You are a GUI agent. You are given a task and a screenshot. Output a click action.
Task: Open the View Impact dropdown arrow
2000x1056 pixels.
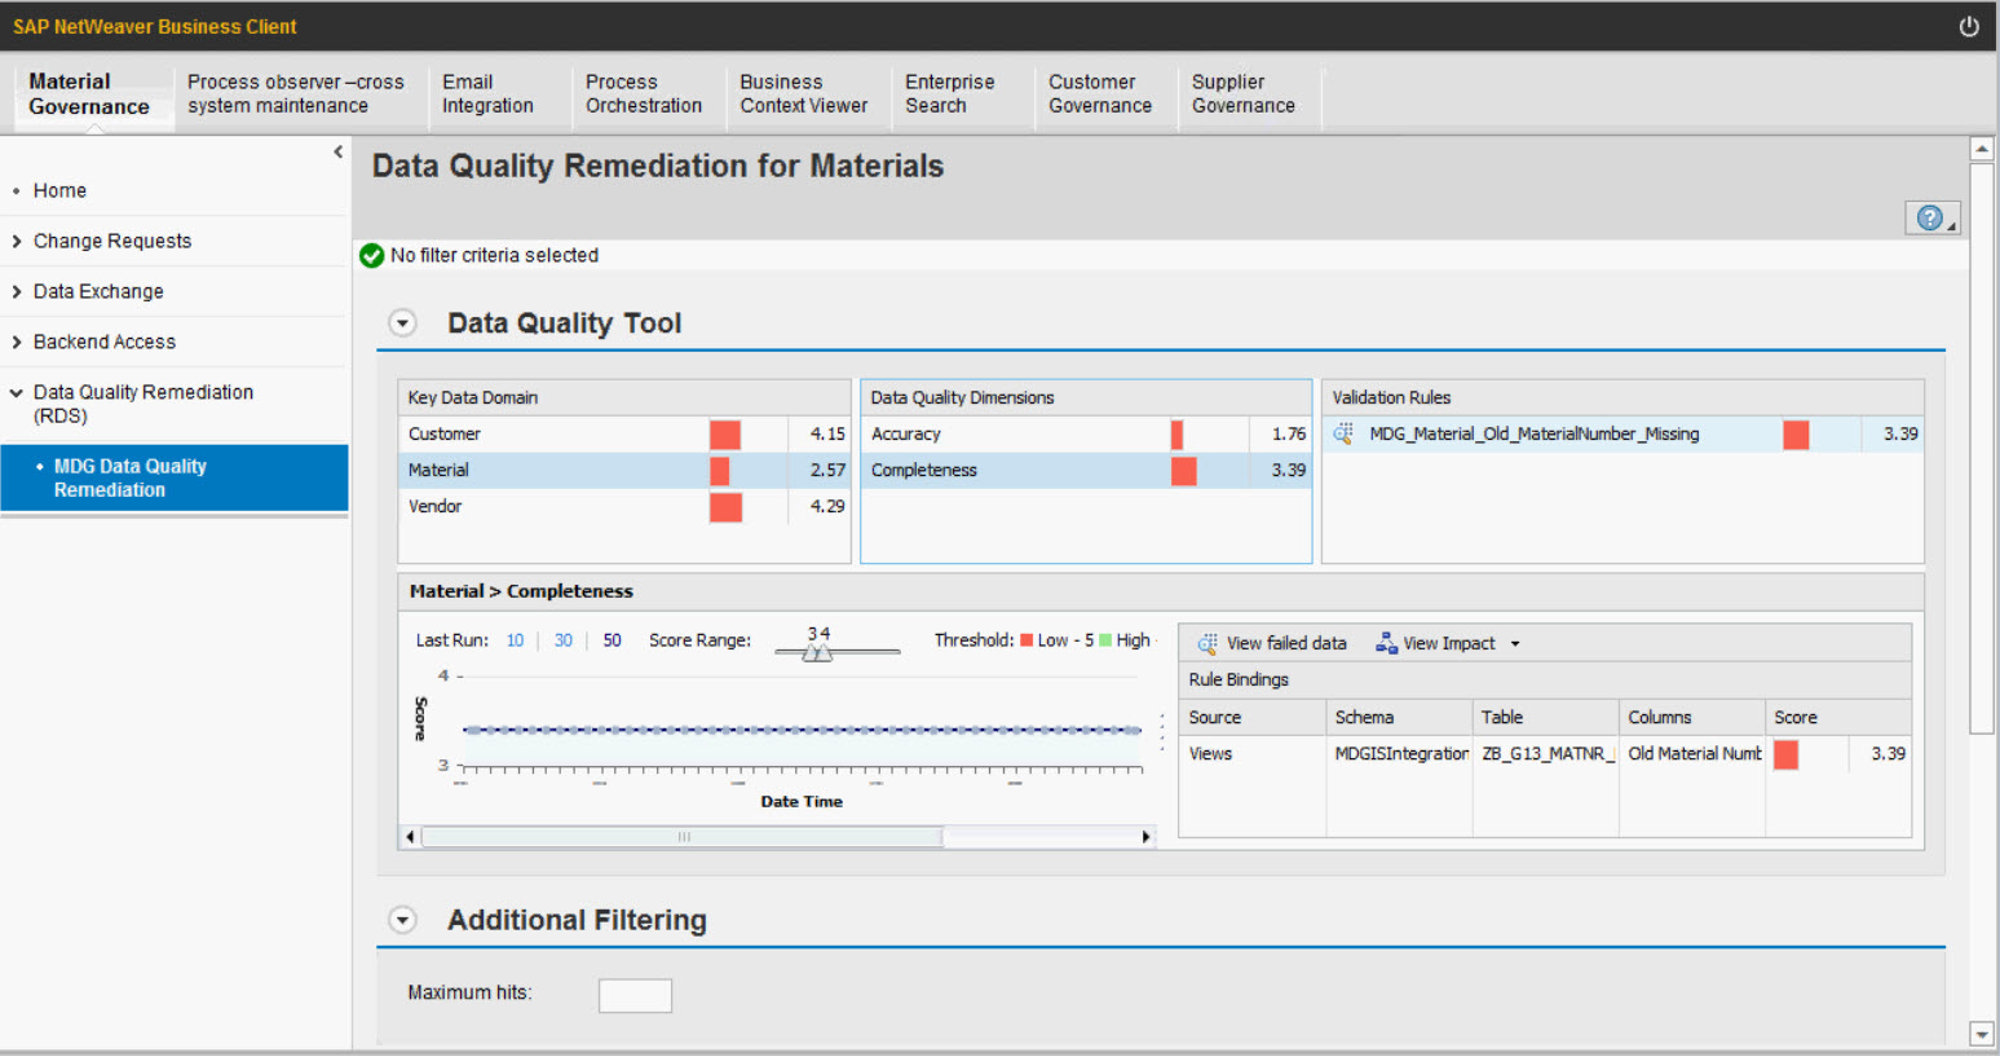coord(1516,643)
